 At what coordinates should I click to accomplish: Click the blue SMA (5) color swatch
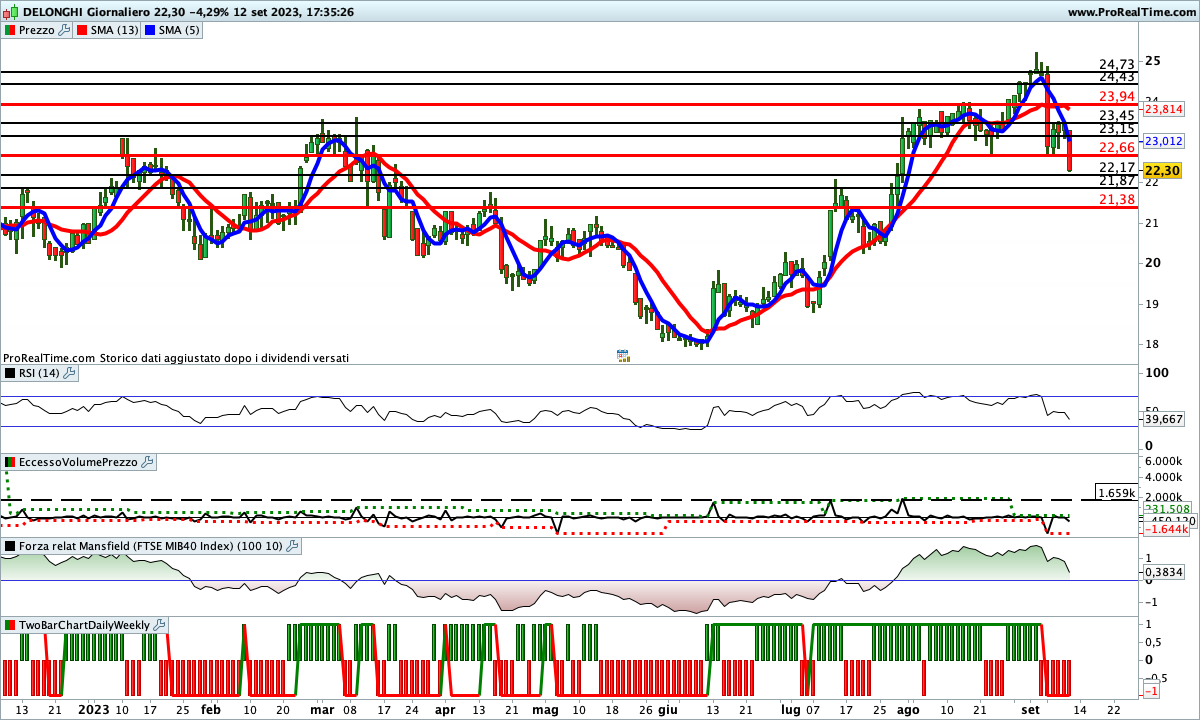(150, 30)
